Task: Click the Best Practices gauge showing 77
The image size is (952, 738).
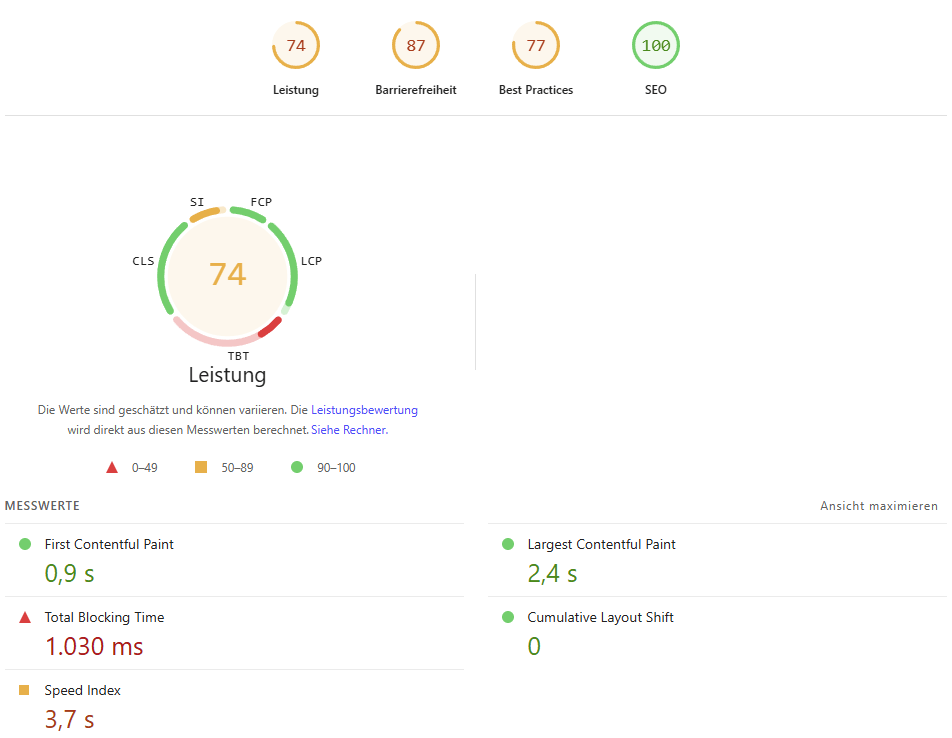Action: [536, 45]
